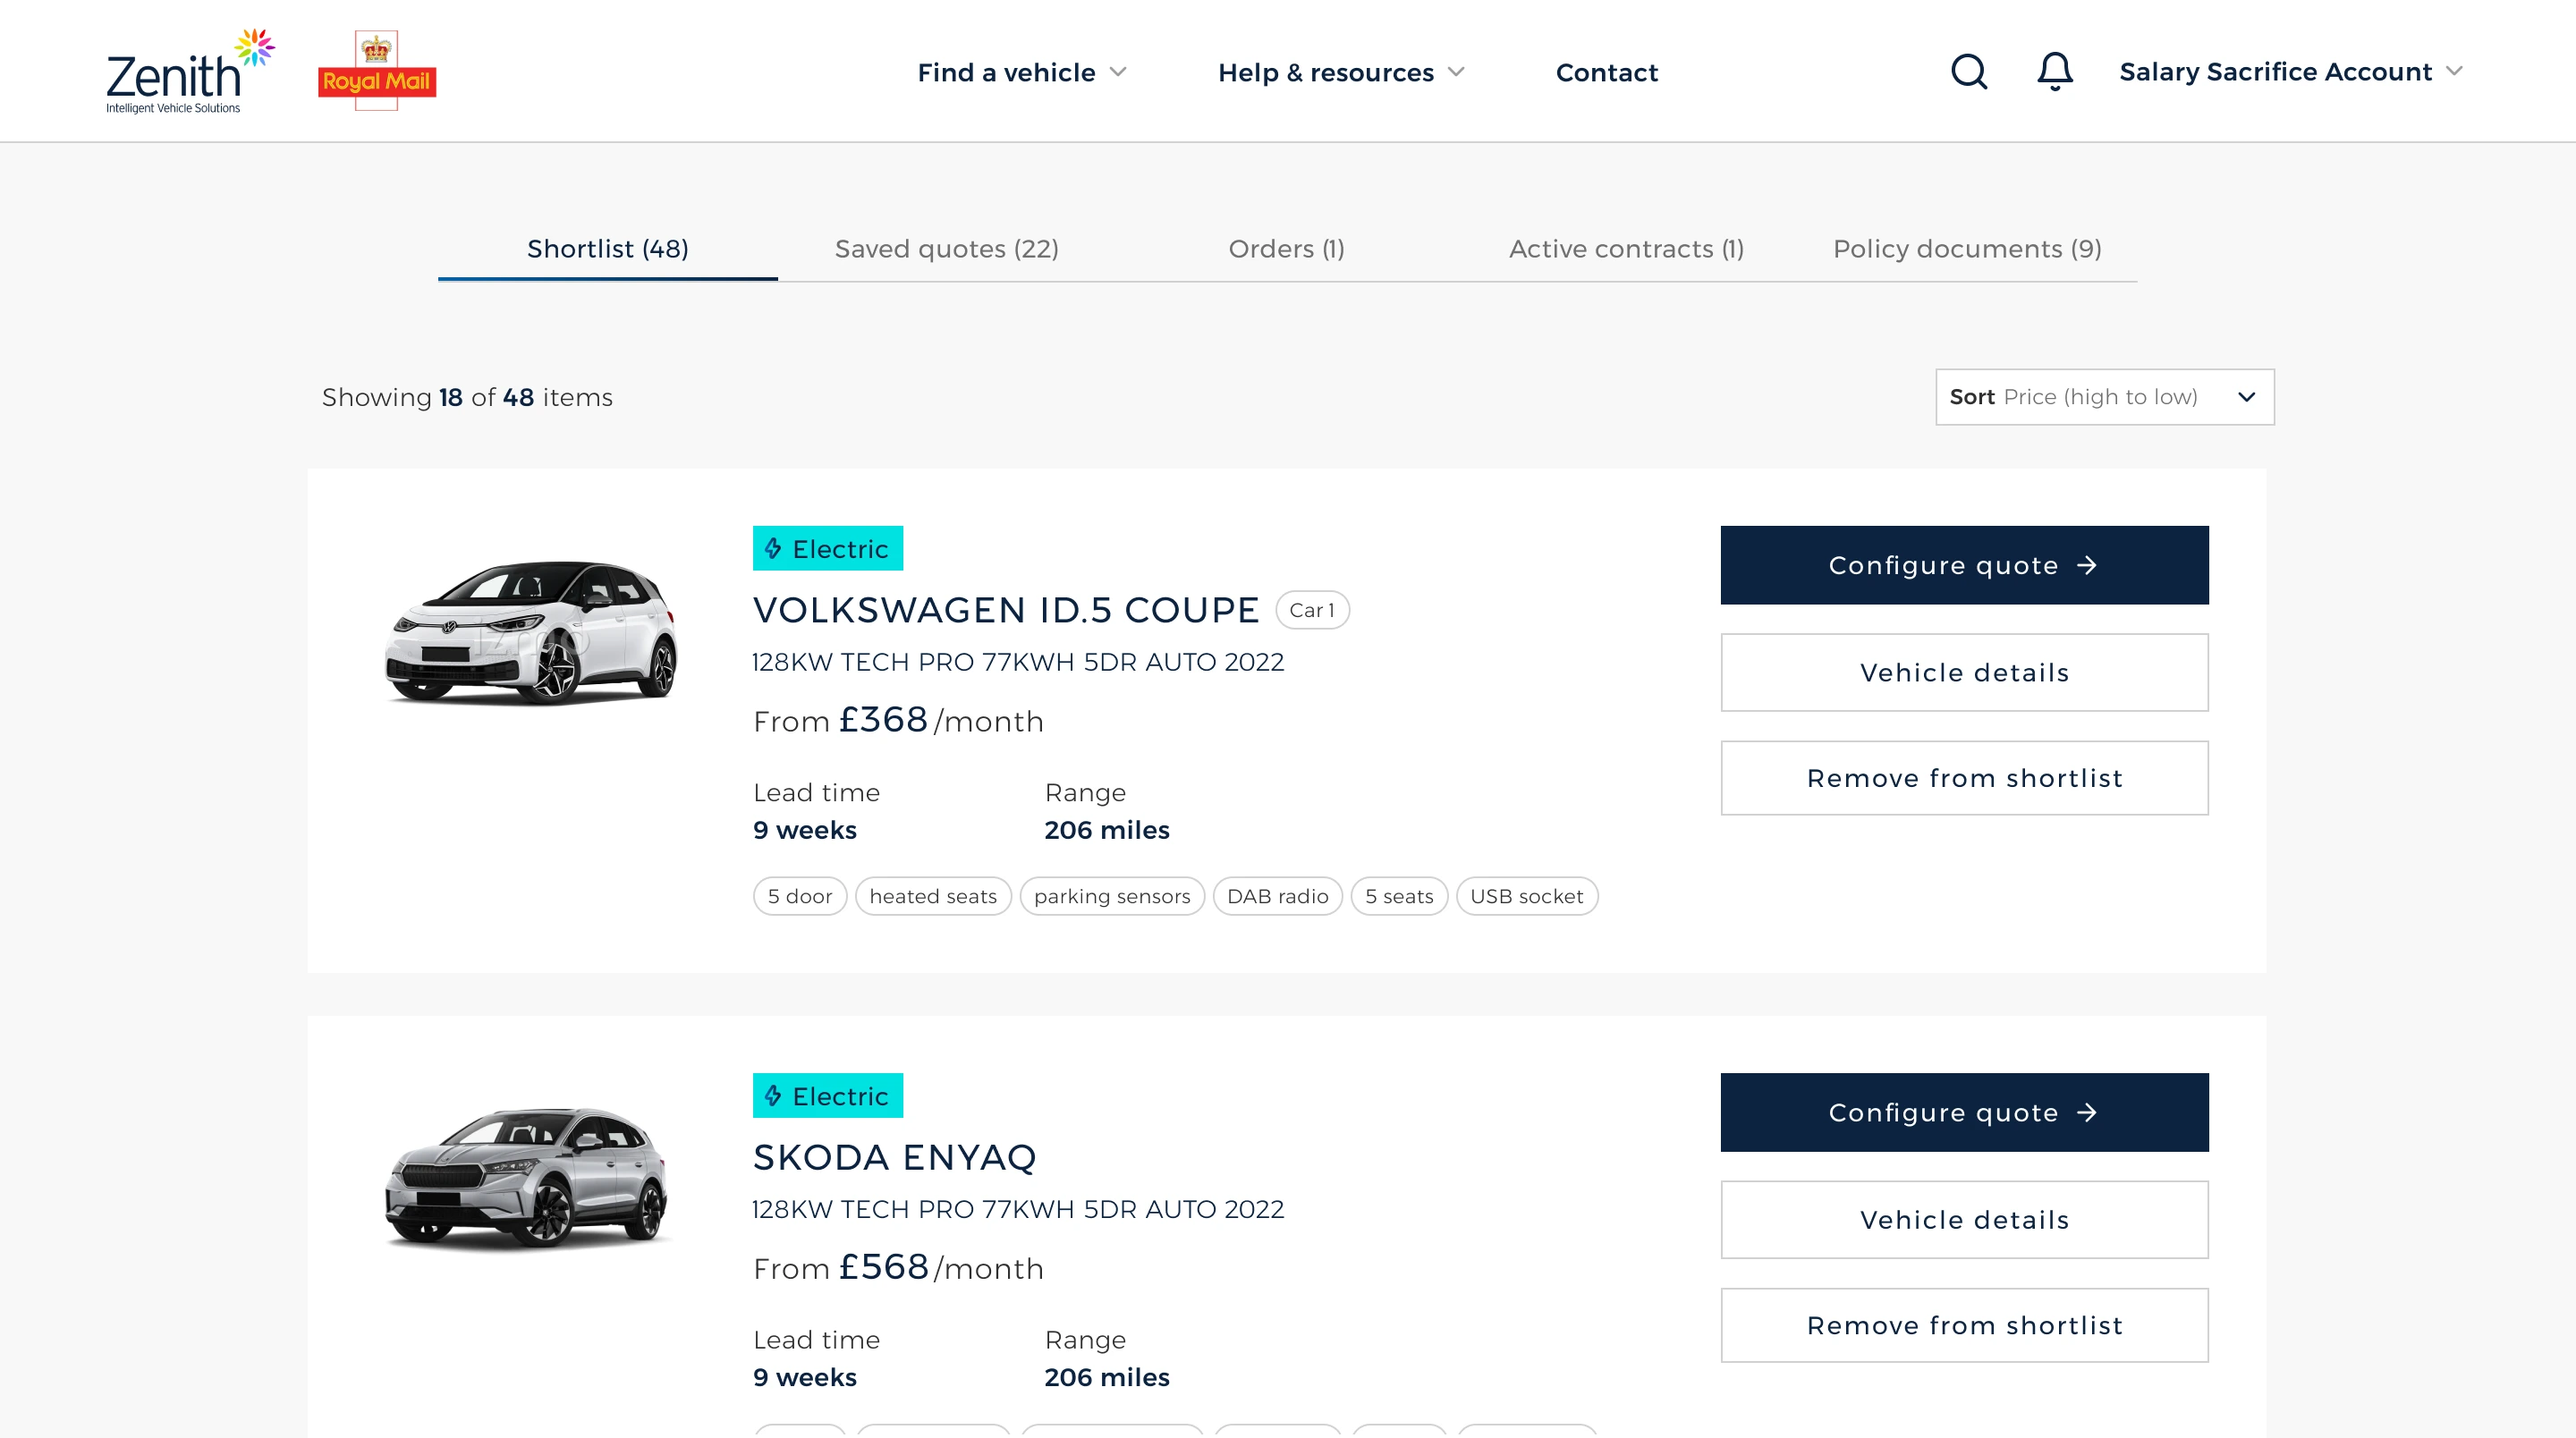Viewport: 2576px width, 1438px height.
Task: Select the 5 door tag
Action: [x=800, y=896]
